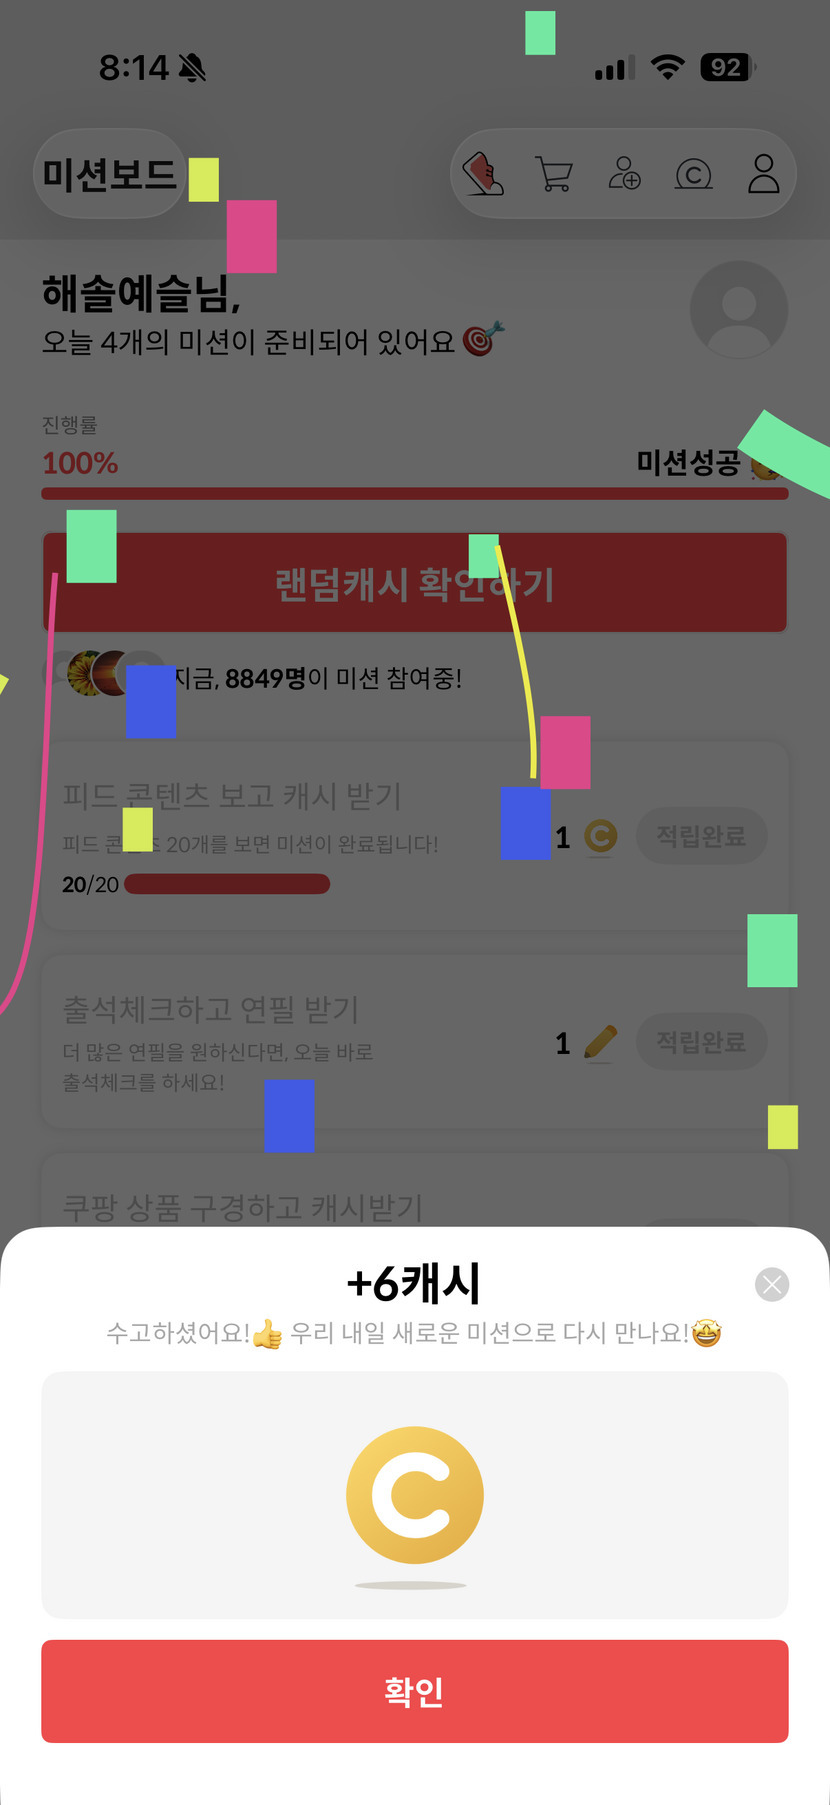Screen dimensions: 830x1805
Task: Tap the 100% mission progress bar
Action: [x=415, y=493]
